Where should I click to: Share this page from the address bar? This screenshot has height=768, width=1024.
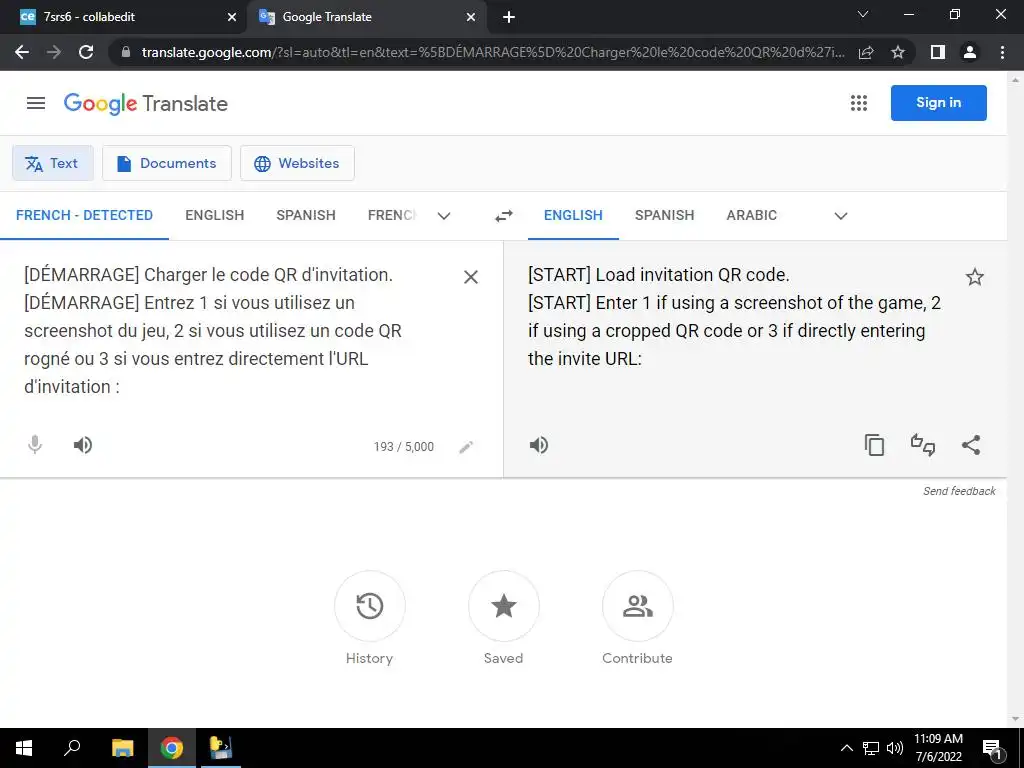[866, 52]
